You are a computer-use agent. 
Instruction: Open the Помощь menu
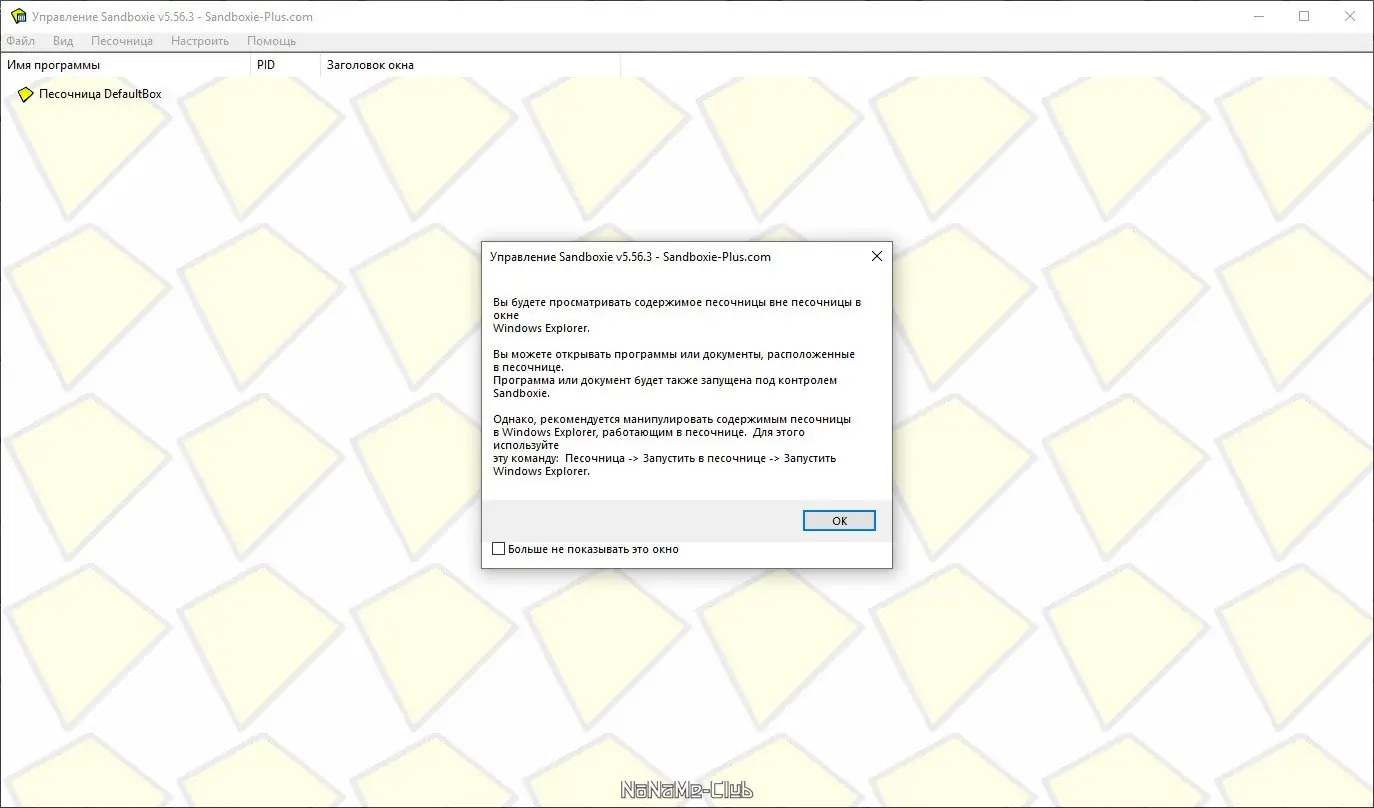pos(271,41)
